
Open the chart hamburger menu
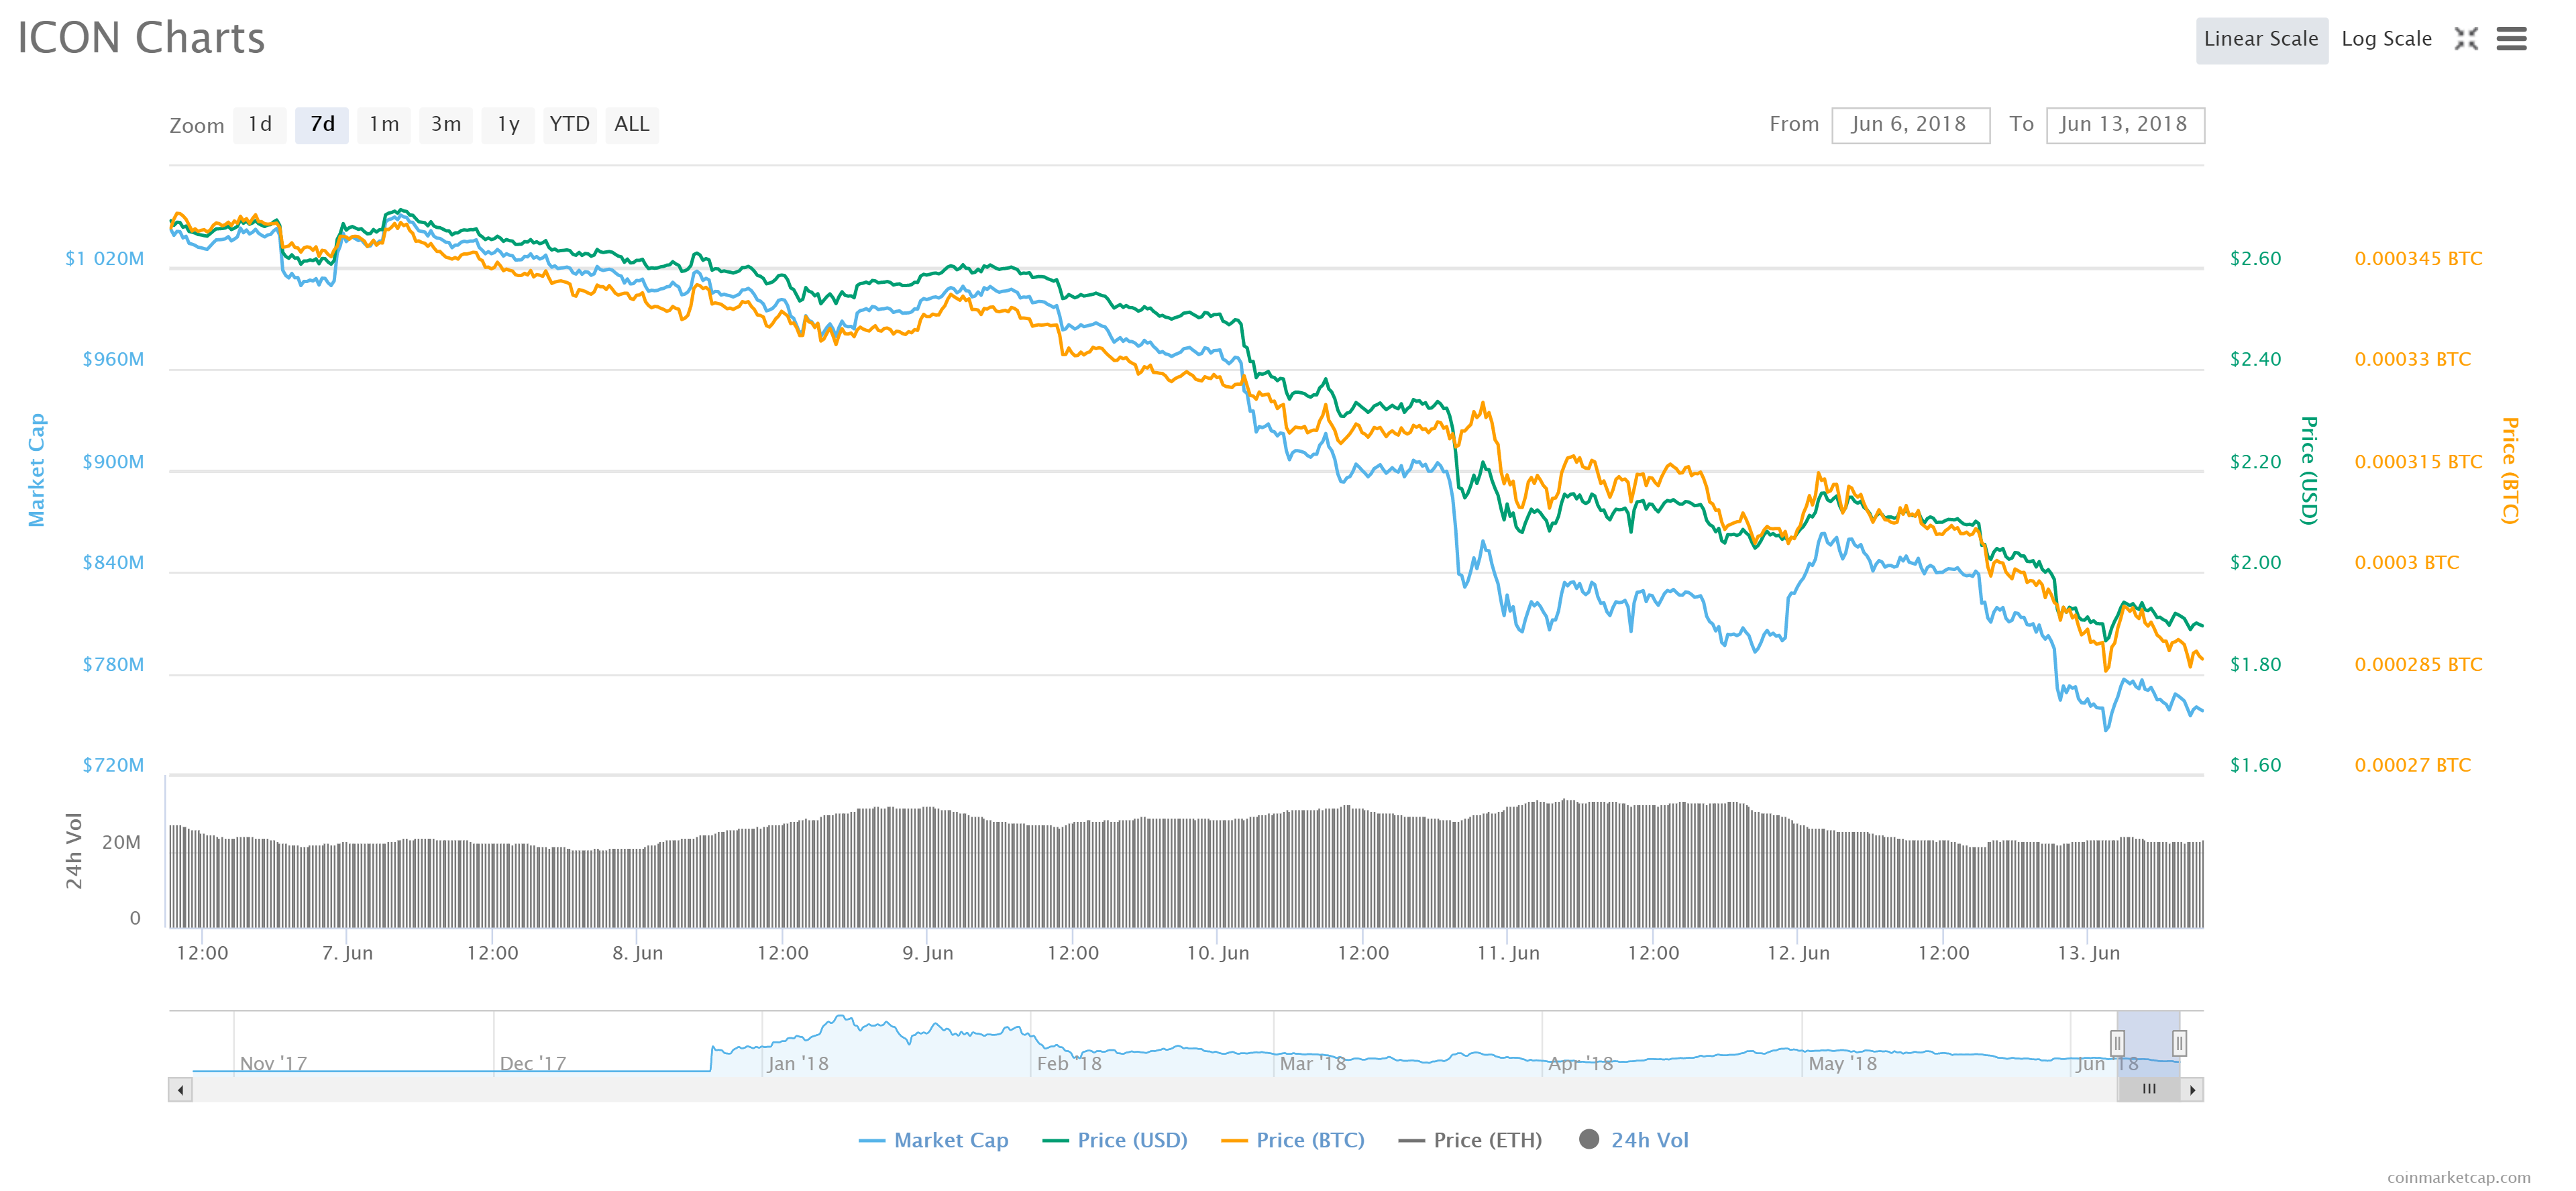click(2511, 39)
